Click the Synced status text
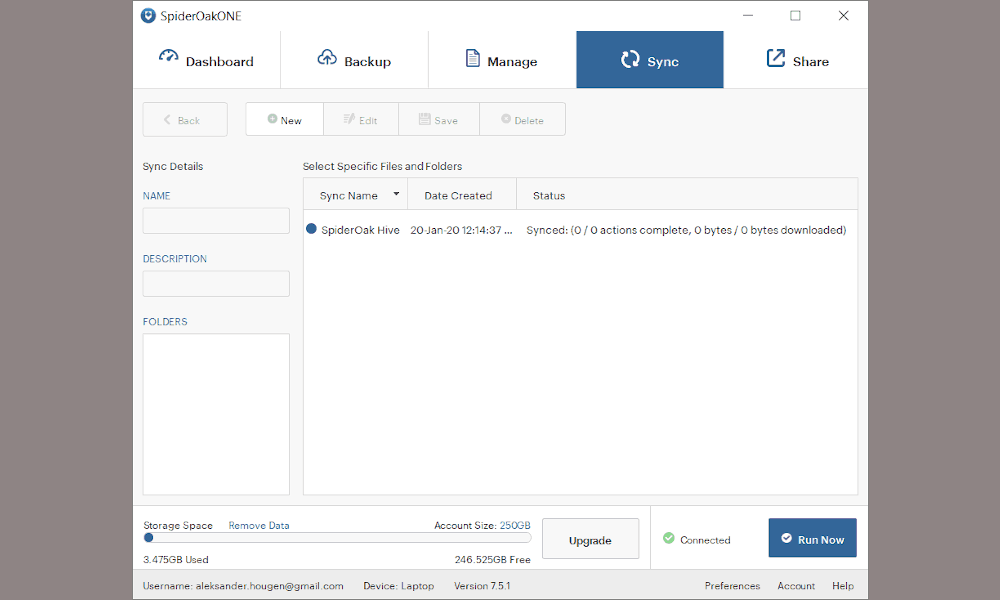This screenshot has width=1000, height=600. coord(686,230)
